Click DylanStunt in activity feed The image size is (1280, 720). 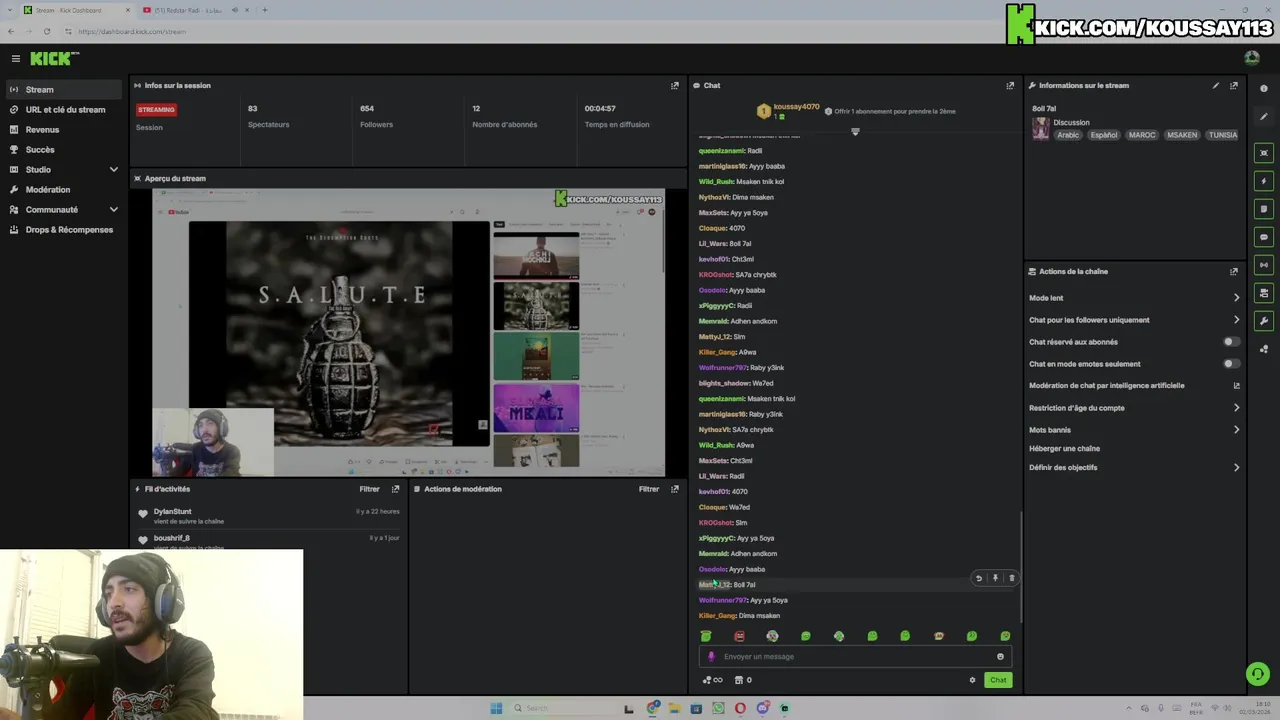coord(172,511)
